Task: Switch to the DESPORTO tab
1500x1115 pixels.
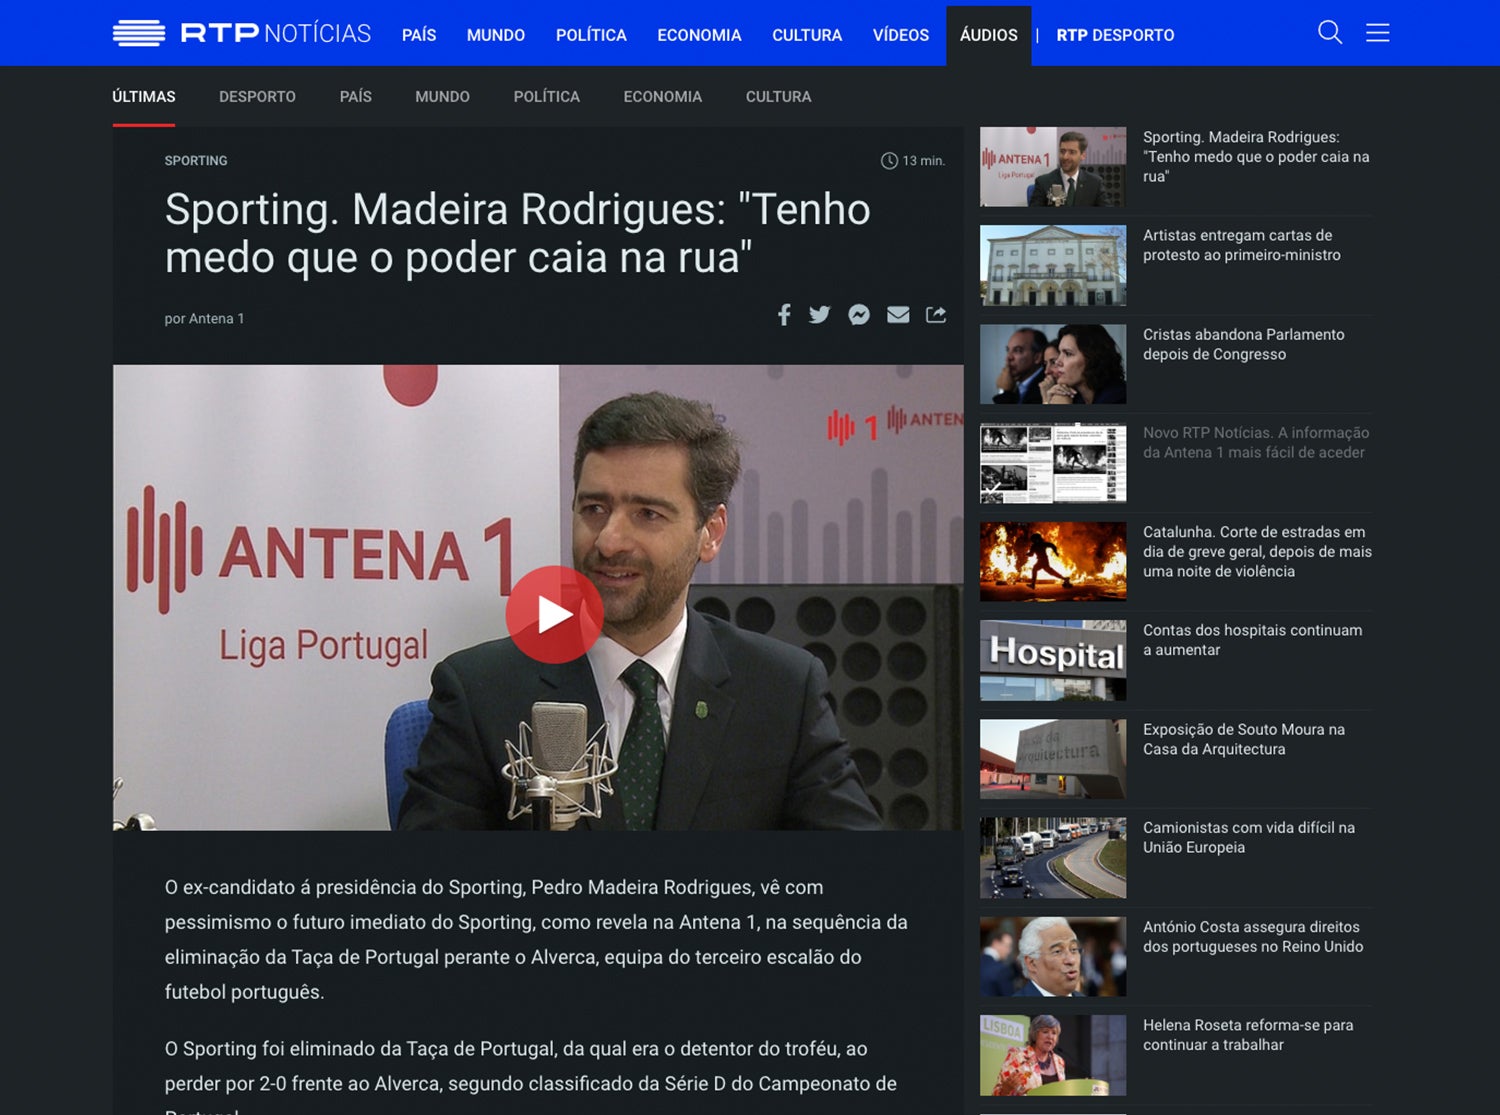Action: [257, 96]
